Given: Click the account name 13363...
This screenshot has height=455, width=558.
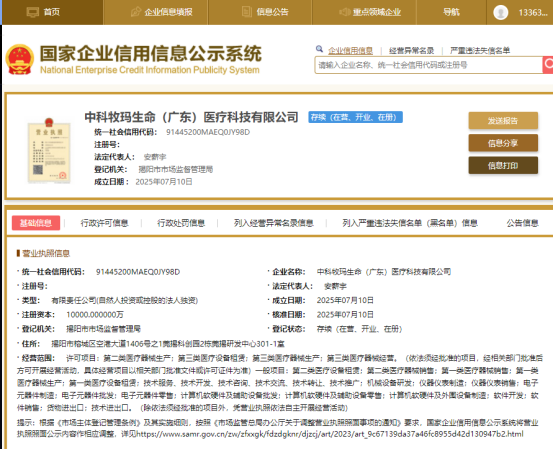Looking at the screenshot, I should click(533, 13).
